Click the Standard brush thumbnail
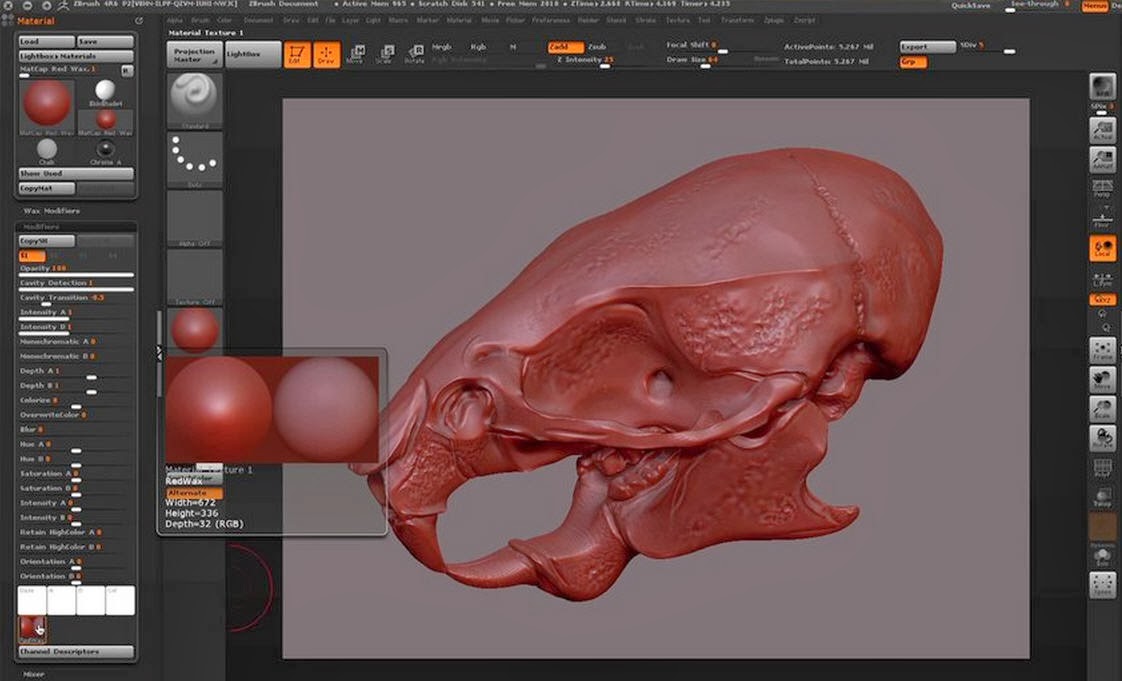The image size is (1122, 681). pyautogui.click(x=194, y=99)
